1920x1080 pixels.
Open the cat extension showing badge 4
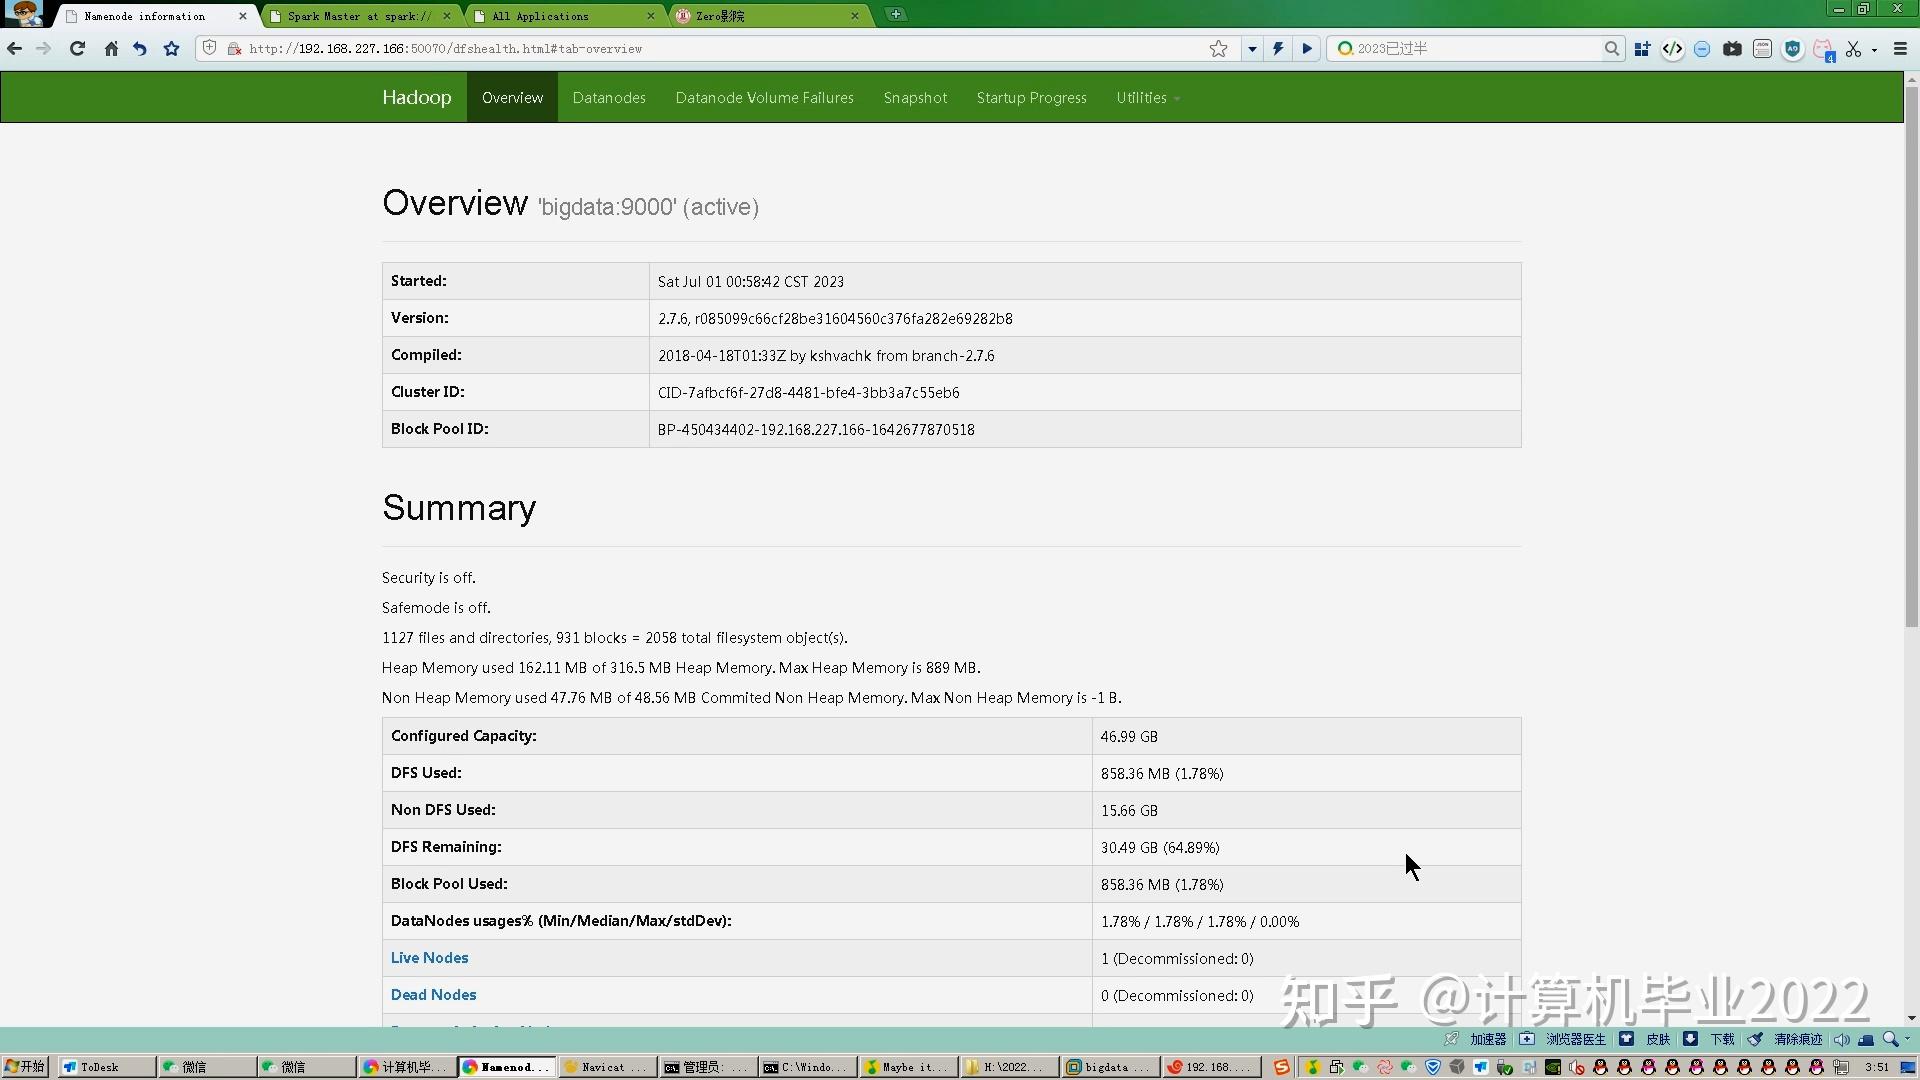pyautogui.click(x=1822, y=49)
